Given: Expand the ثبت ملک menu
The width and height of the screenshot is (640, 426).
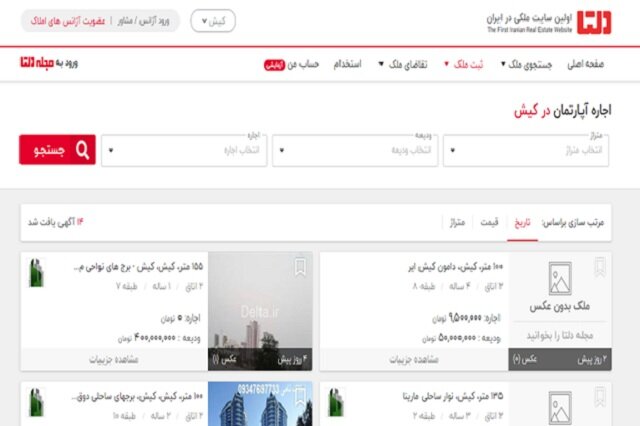Looking at the screenshot, I should point(463,64).
